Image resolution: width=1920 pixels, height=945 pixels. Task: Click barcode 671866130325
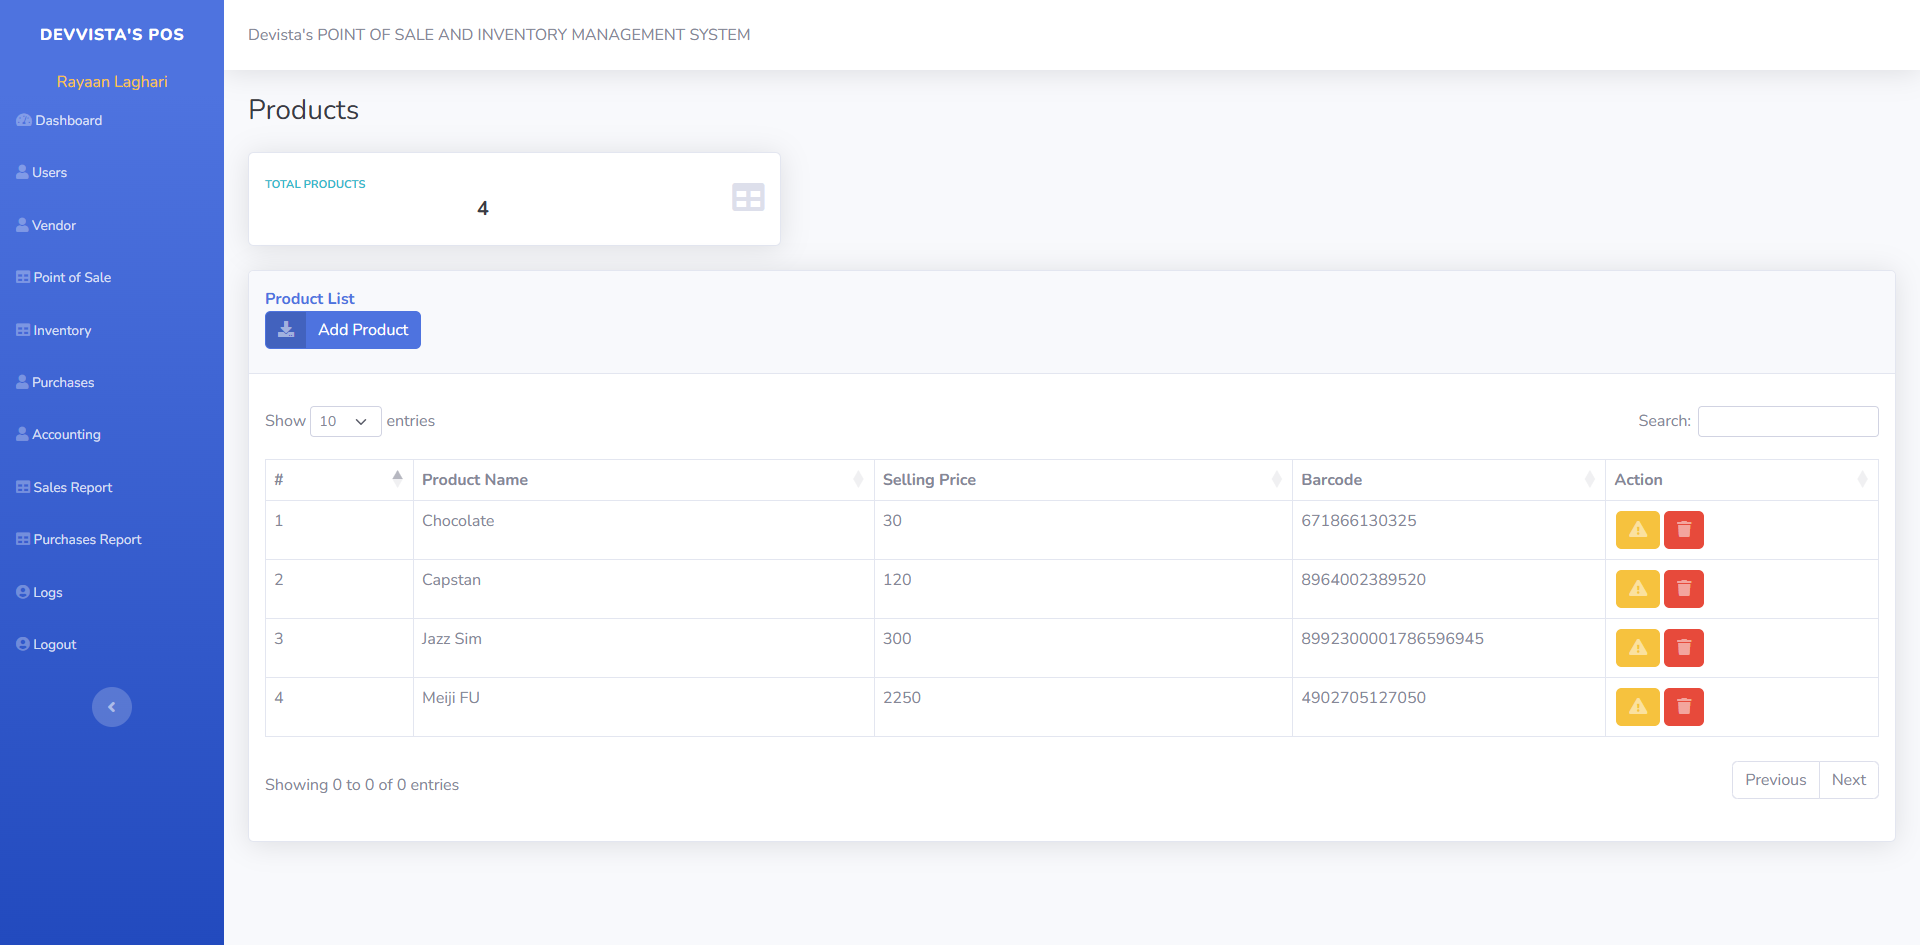click(x=1358, y=521)
